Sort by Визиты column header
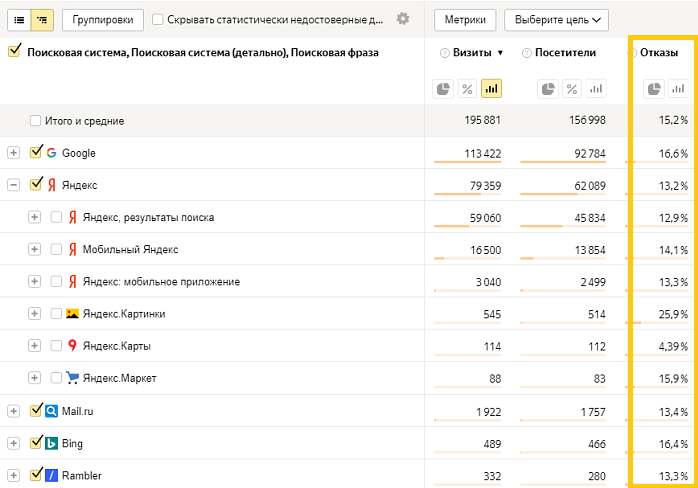Screen dimensions: 698x488 click(472, 53)
